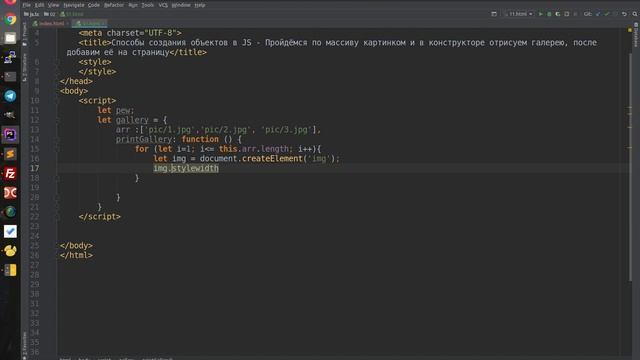This screenshot has height=360, width=640.
Task: Click the closing </html> tag
Action: coord(76,255)
